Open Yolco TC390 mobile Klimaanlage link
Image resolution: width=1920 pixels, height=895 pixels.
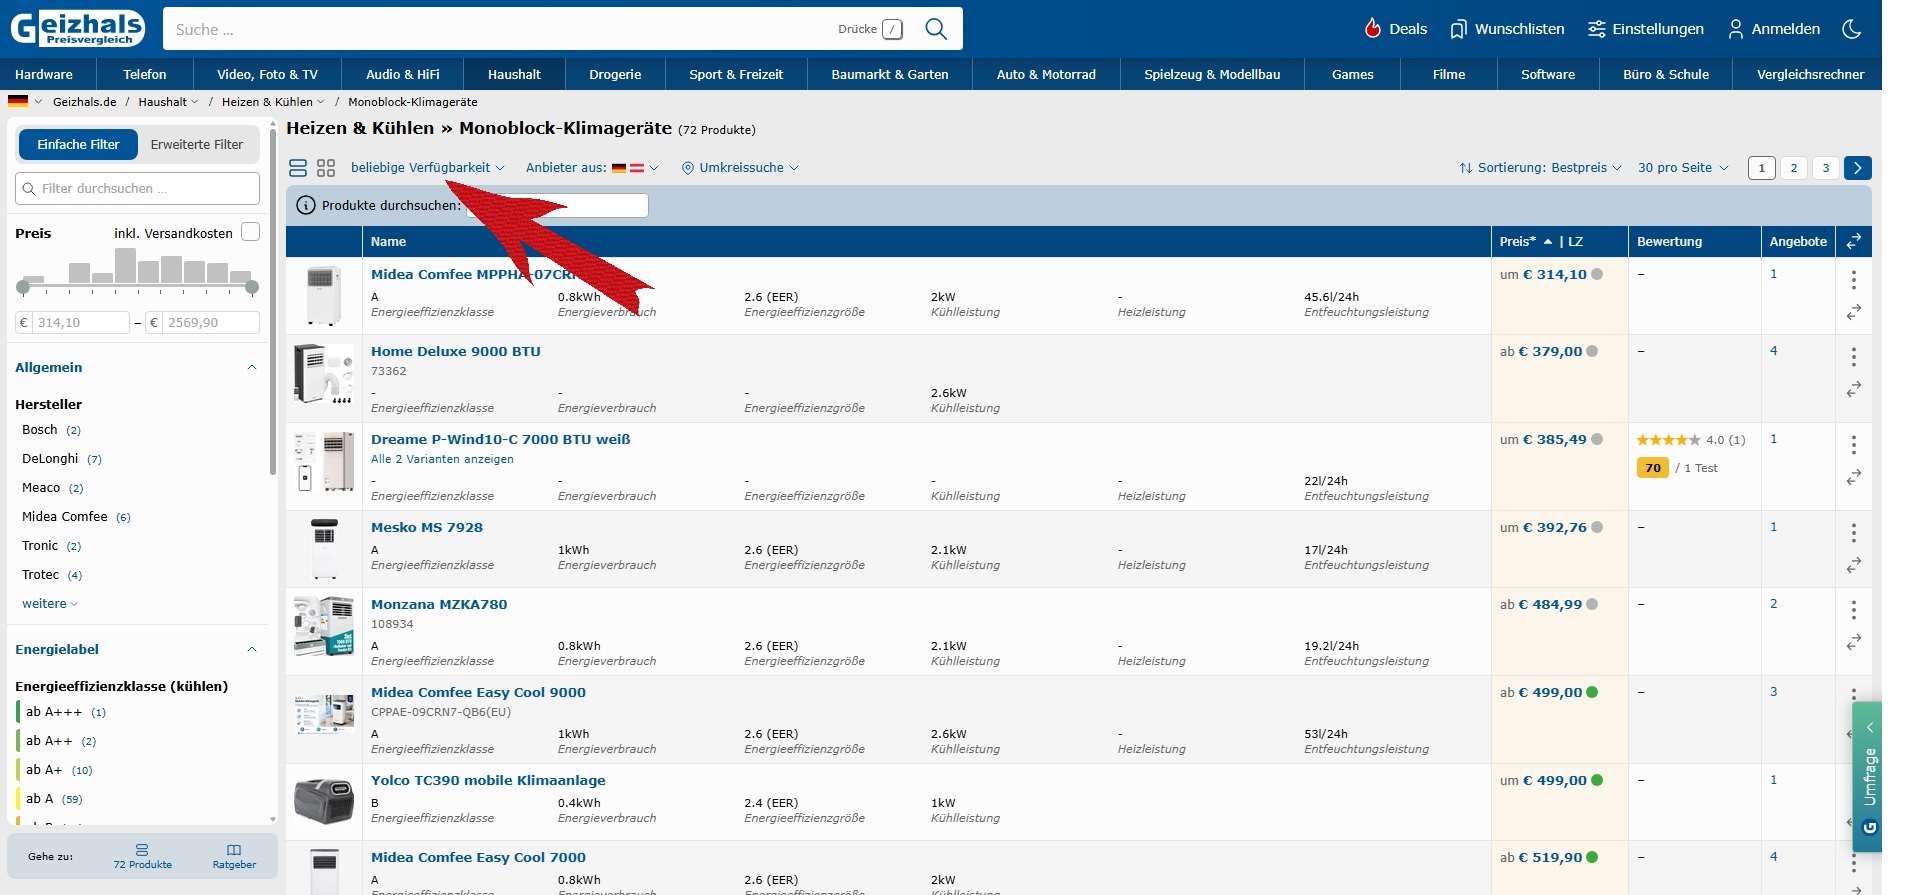click(x=488, y=781)
